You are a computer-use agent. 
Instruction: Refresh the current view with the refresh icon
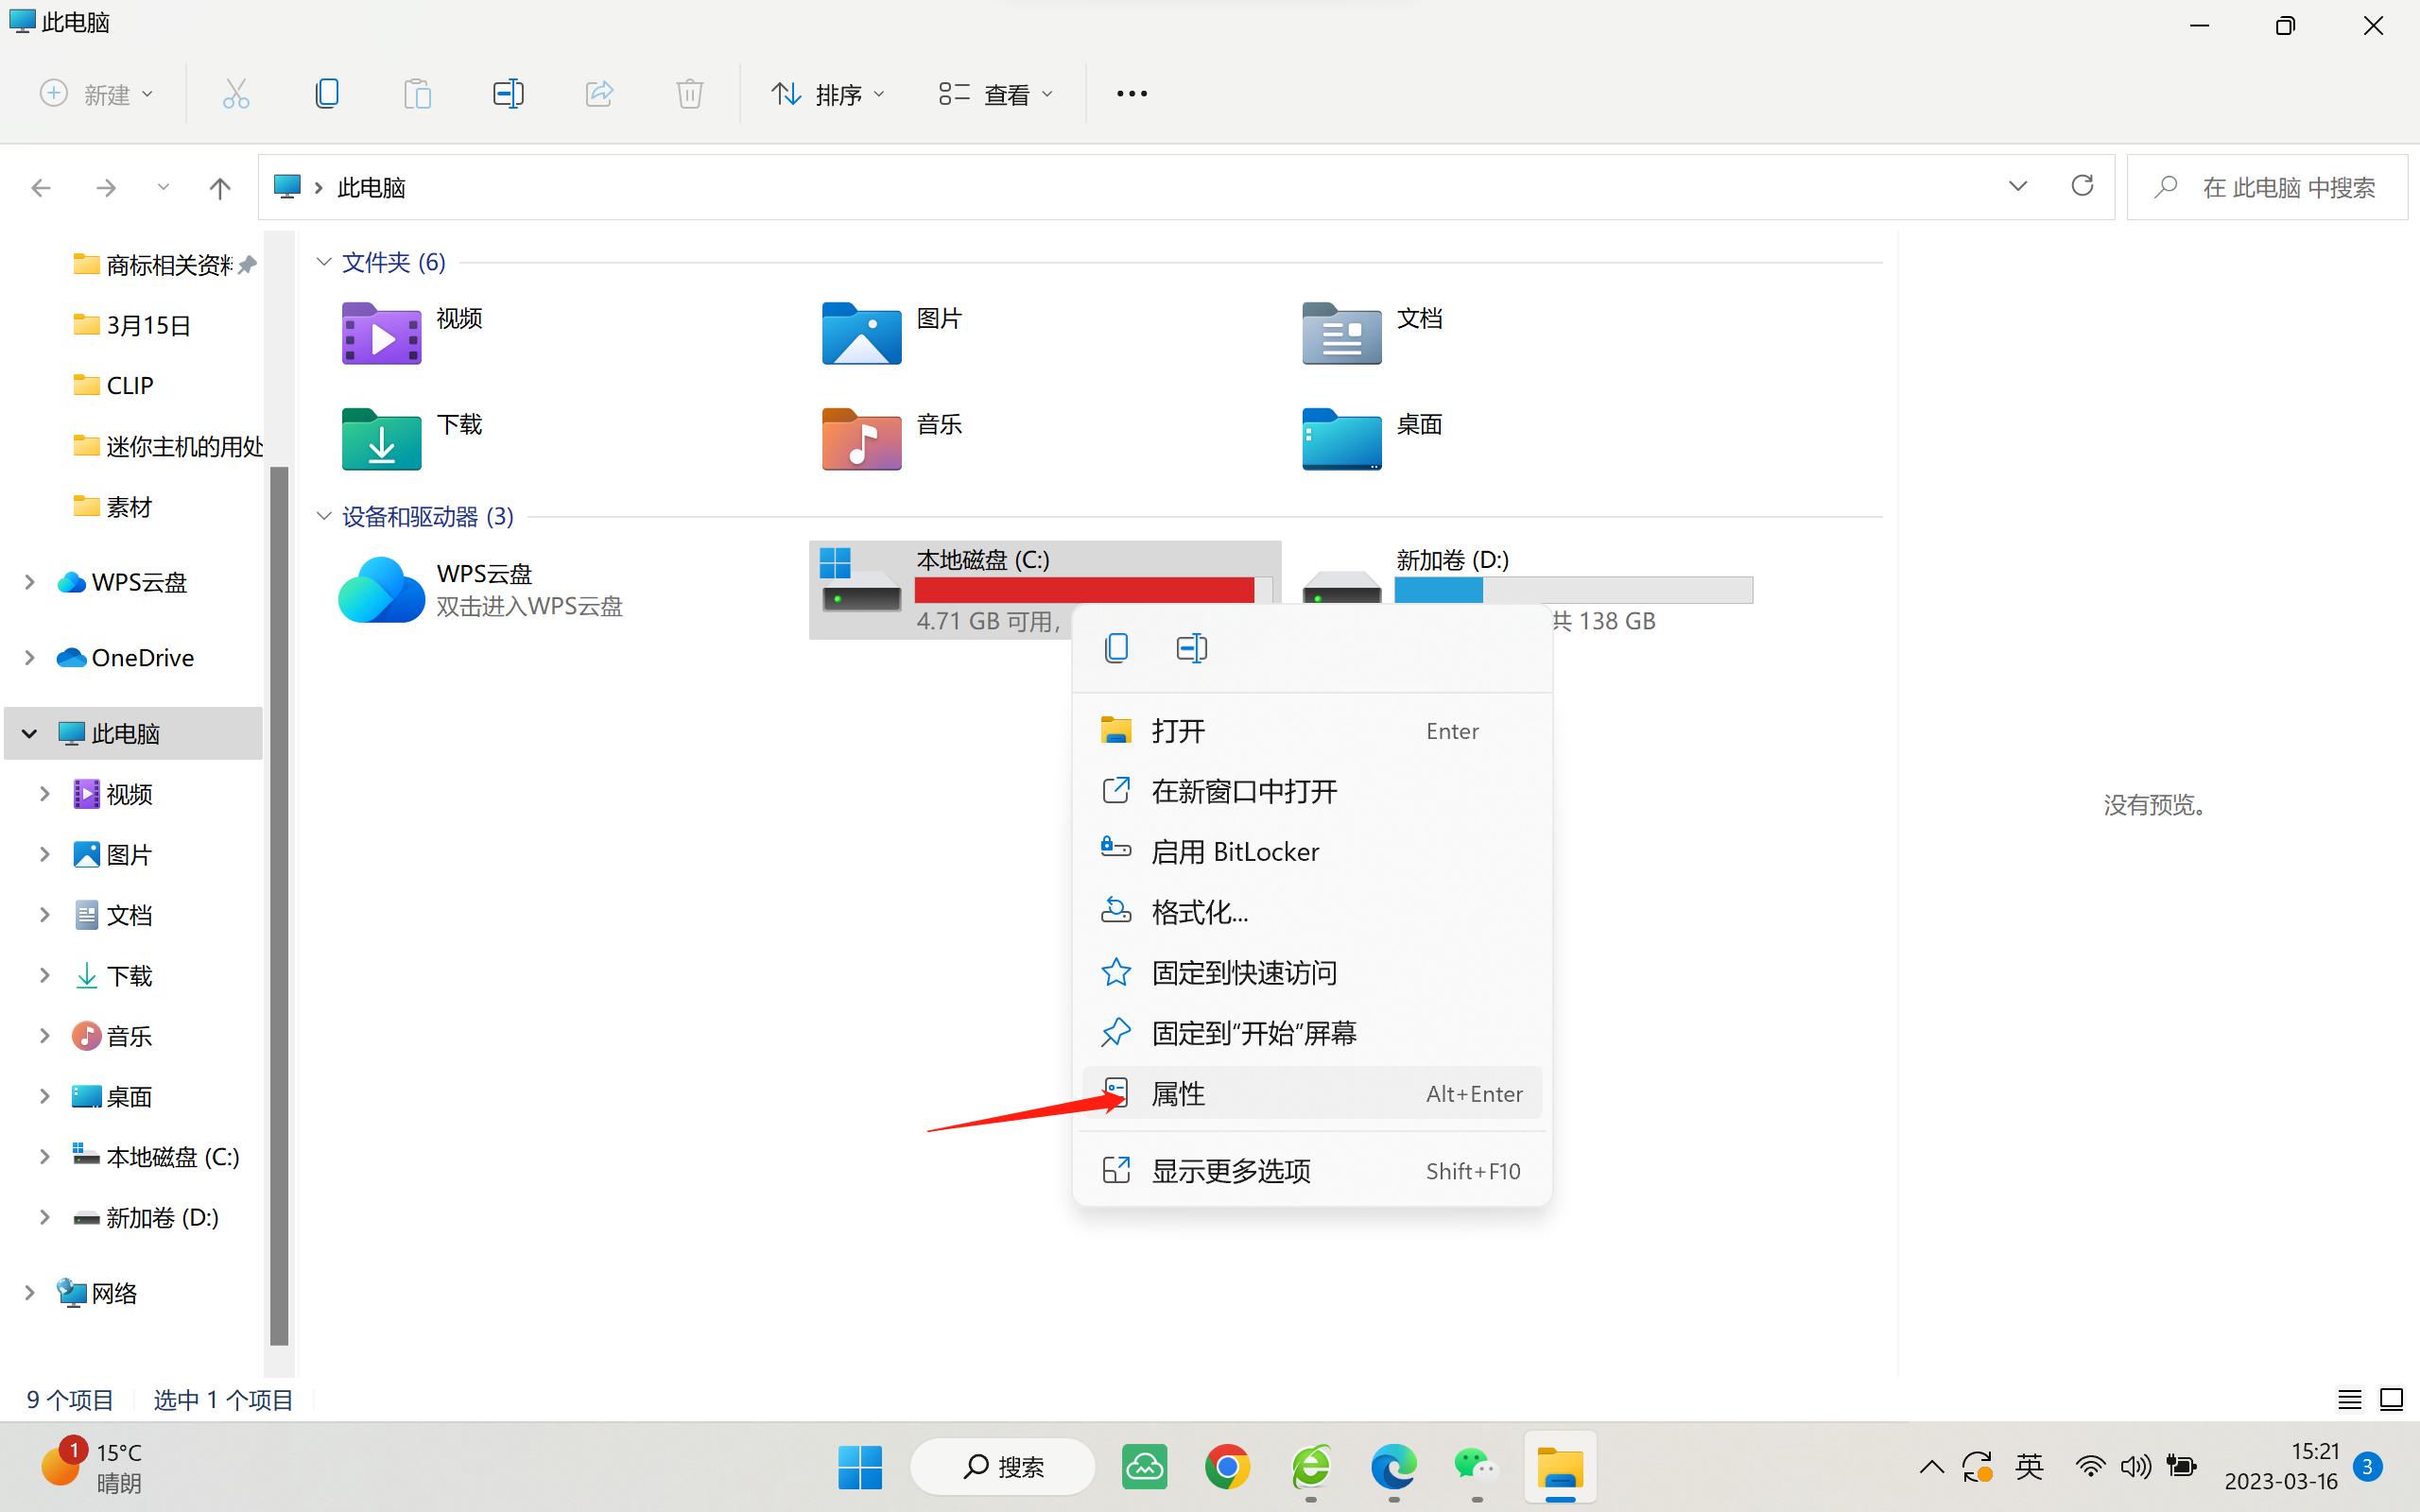pyautogui.click(x=2082, y=186)
